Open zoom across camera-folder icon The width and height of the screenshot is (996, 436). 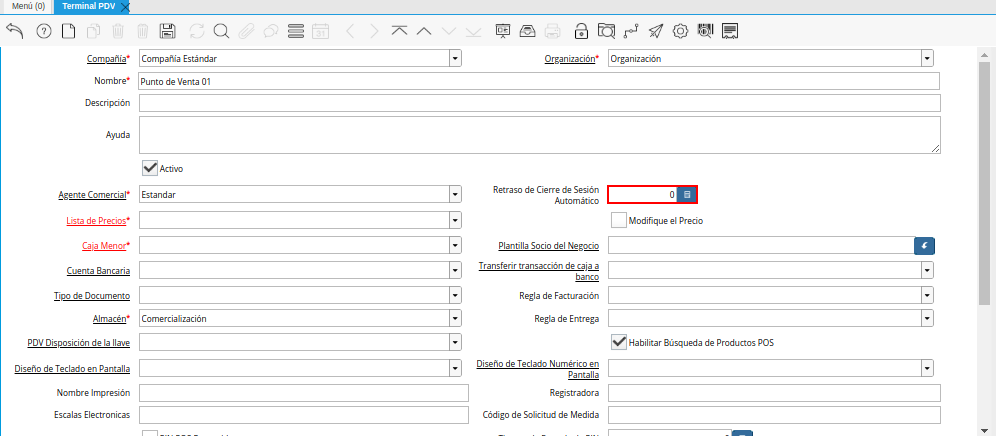pyautogui.click(x=606, y=31)
